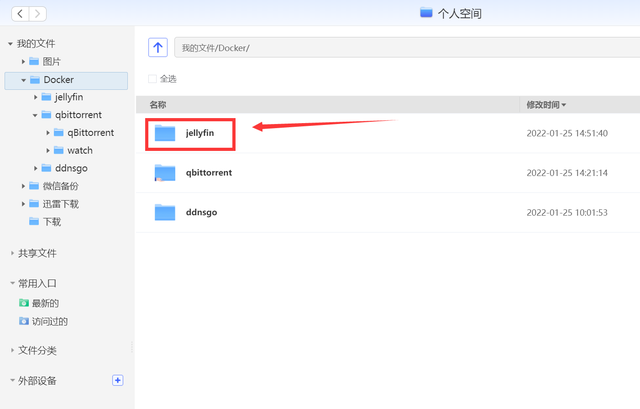Collapse qbittorrent node in sidebar tree
Viewport: 640px width, 409px height.
(x=35, y=116)
